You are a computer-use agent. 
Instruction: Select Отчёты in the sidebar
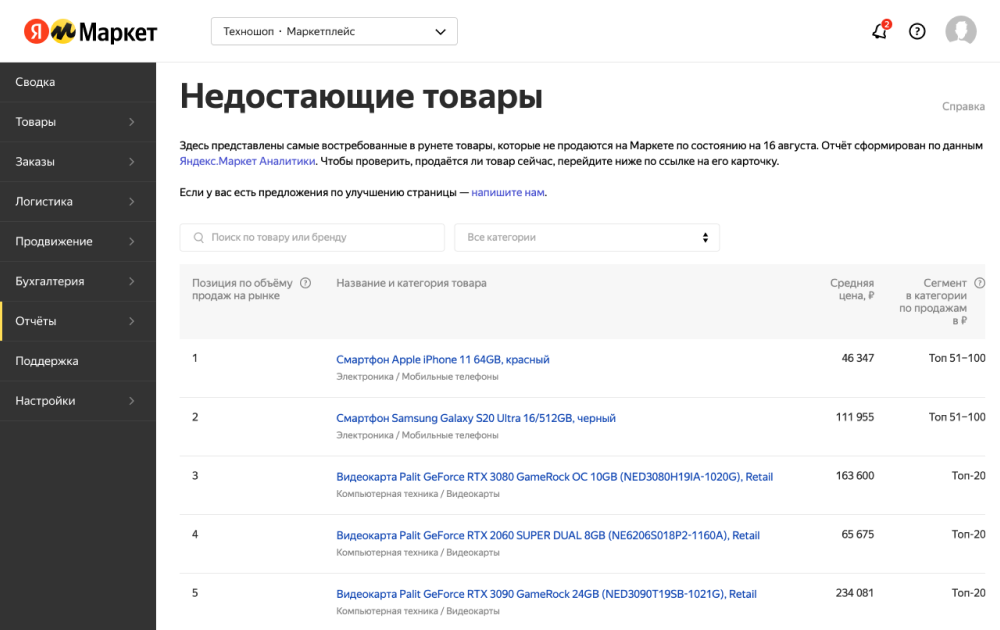tap(78, 321)
